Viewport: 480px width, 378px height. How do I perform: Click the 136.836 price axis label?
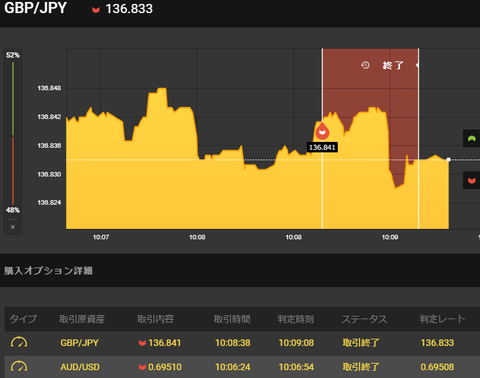(49, 145)
